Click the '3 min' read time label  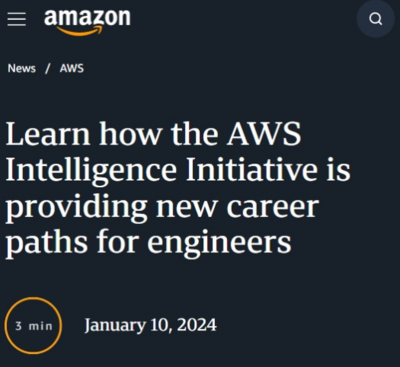coord(34,326)
